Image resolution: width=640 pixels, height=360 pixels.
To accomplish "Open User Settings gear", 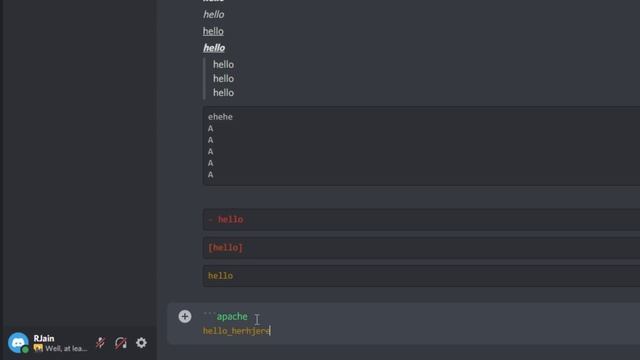I will (x=141, y=343).
